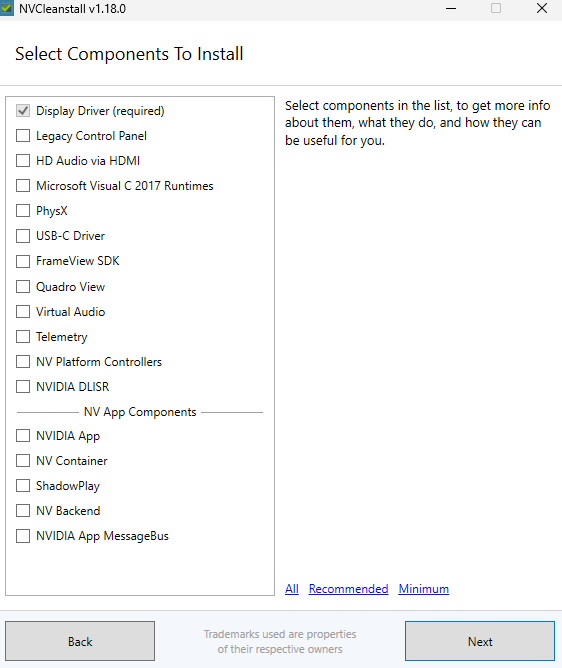Click the All preset link
This screenshot has height=668, width=562.
tap(292, 589)
